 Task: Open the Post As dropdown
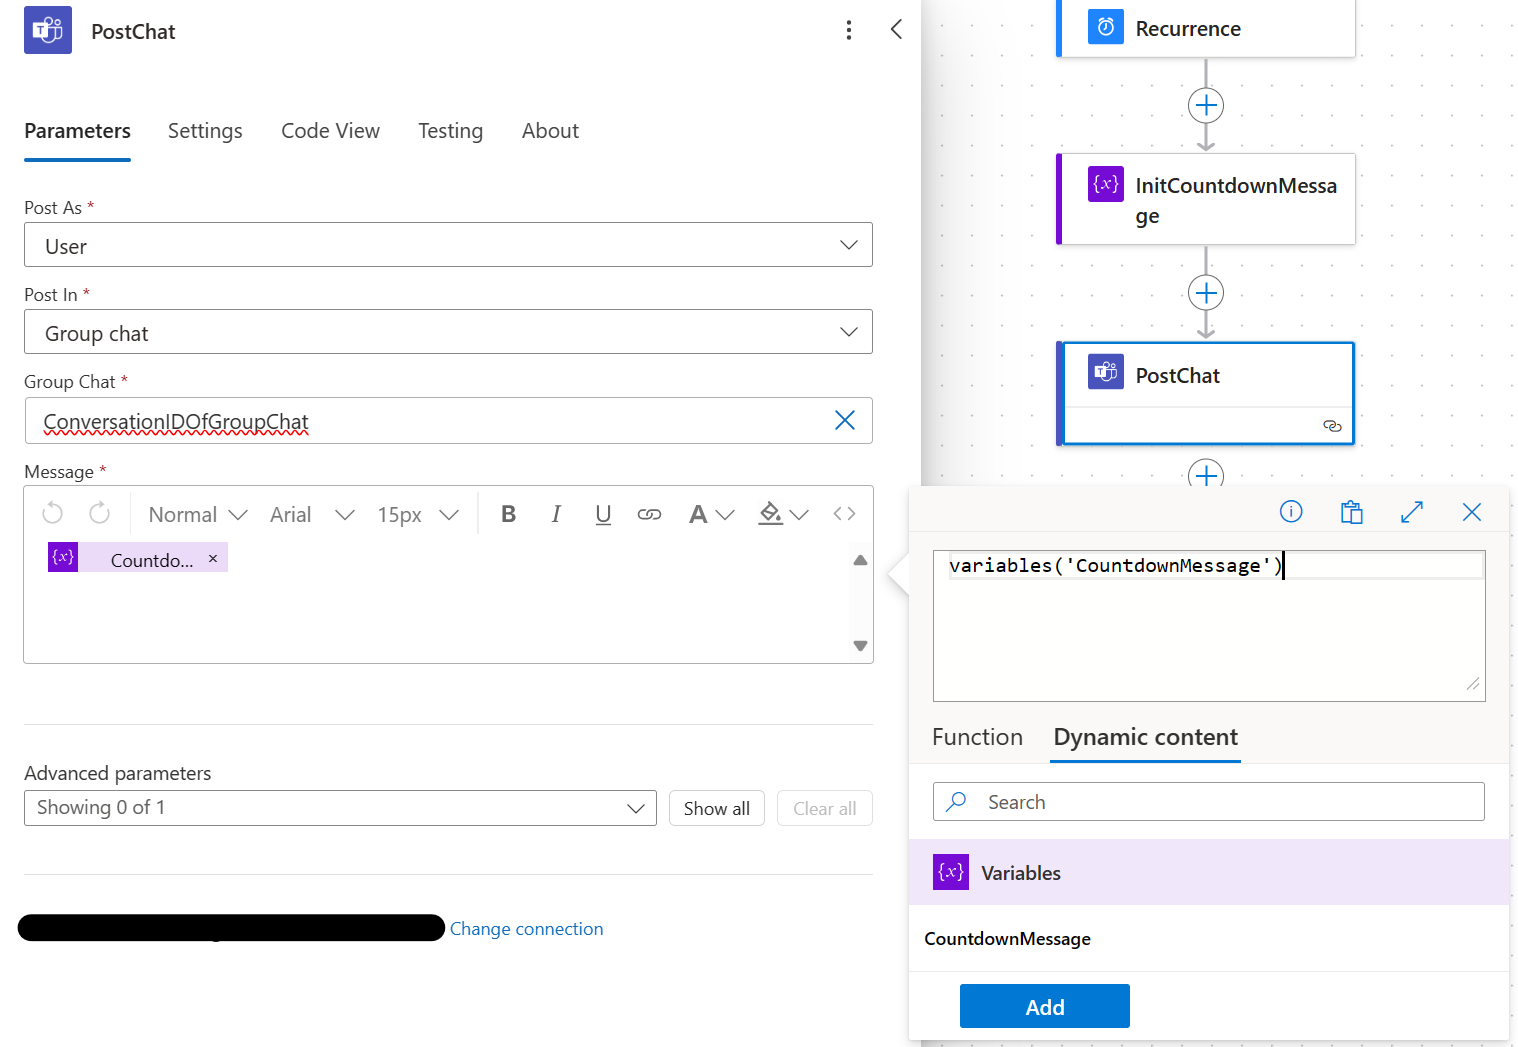click(448, 245)
